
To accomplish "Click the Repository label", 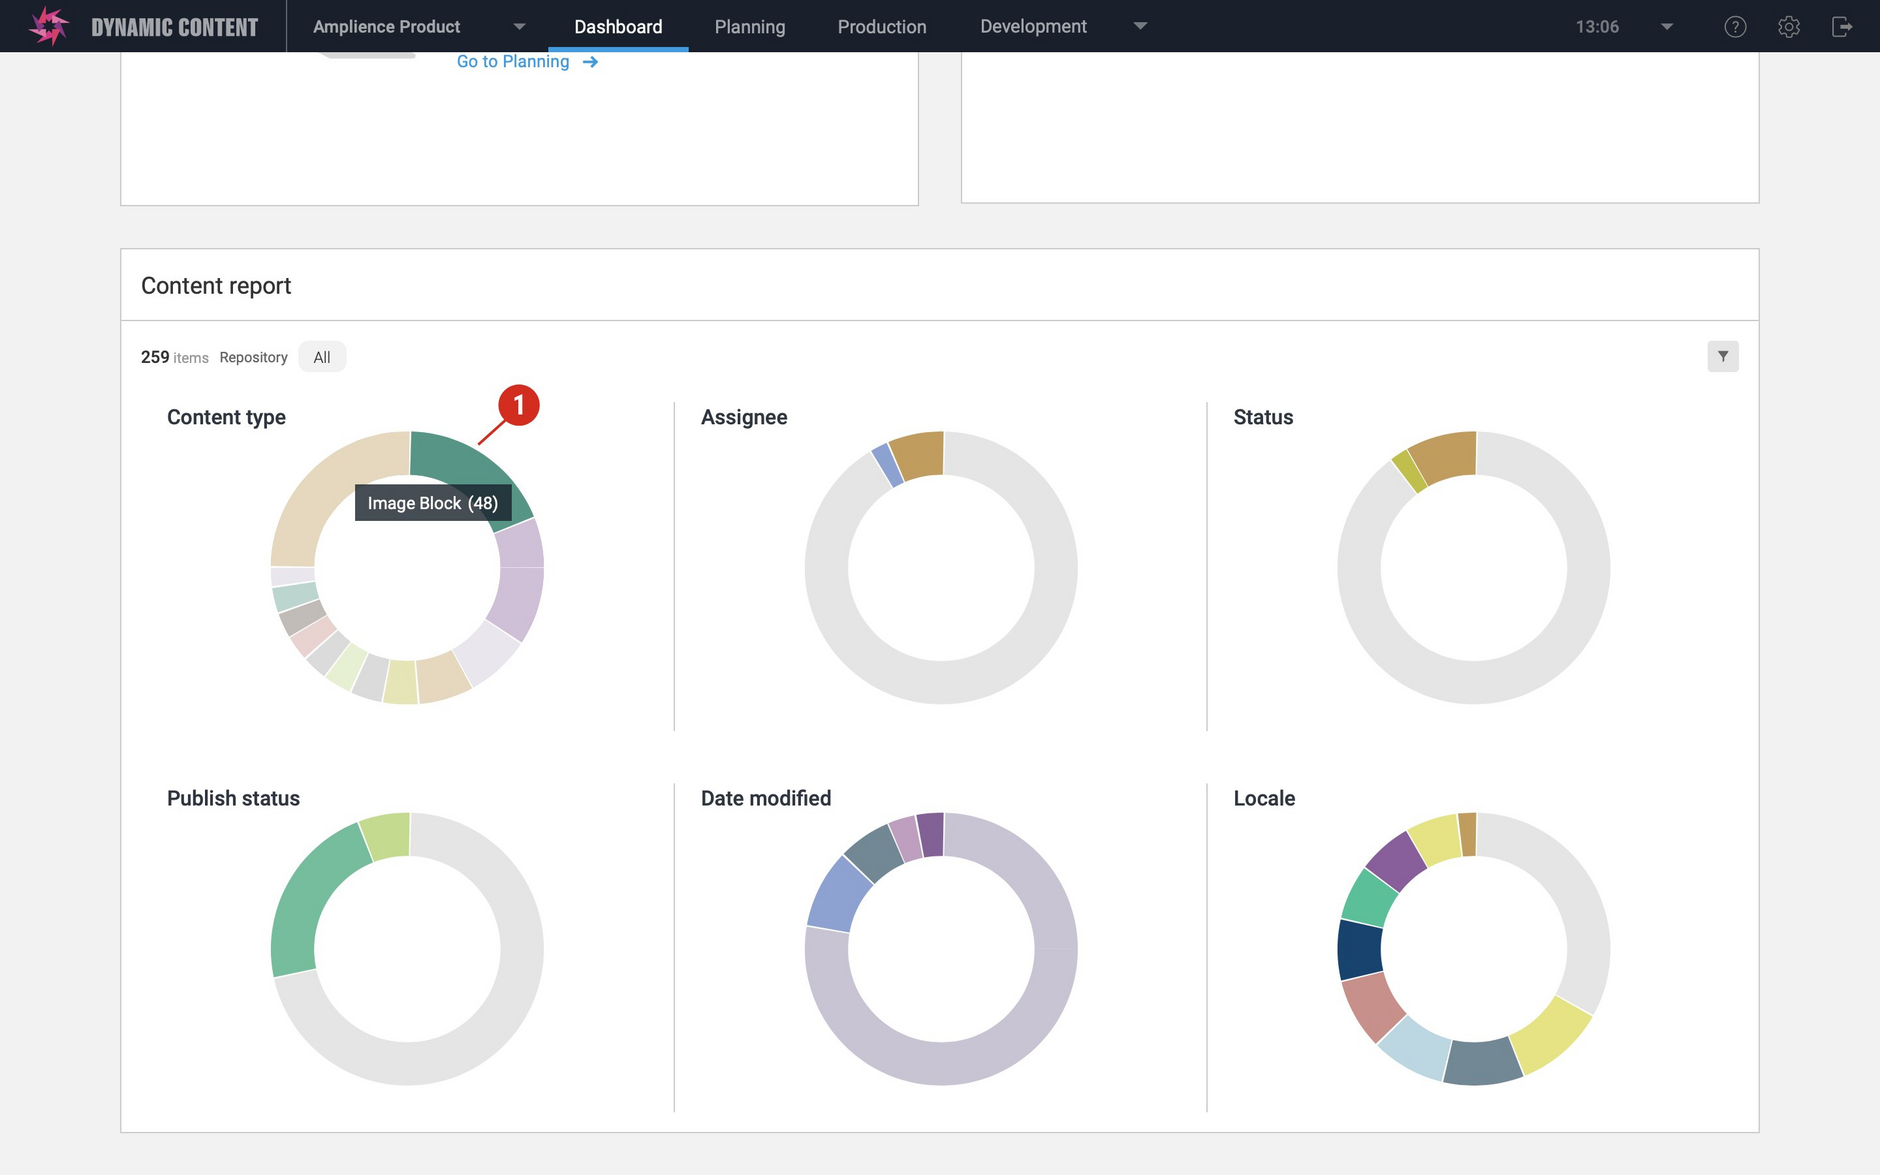I will pyautogui.click(x=253, y=357).
